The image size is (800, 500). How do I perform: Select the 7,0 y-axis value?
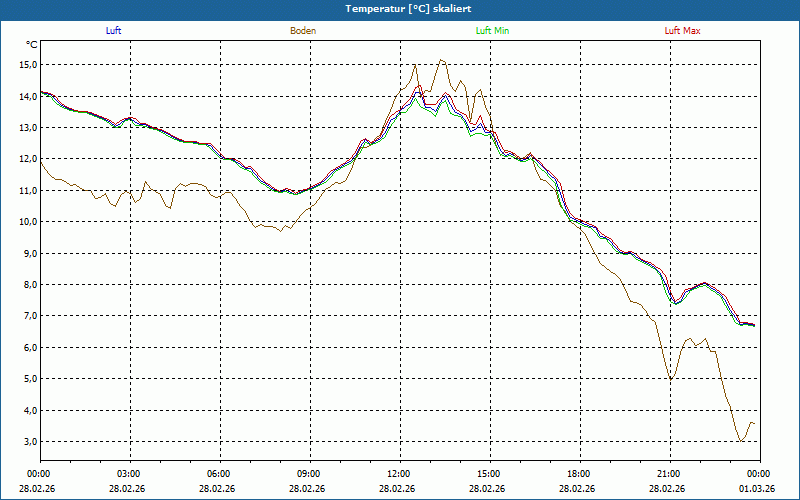click(x=30, y=316)
